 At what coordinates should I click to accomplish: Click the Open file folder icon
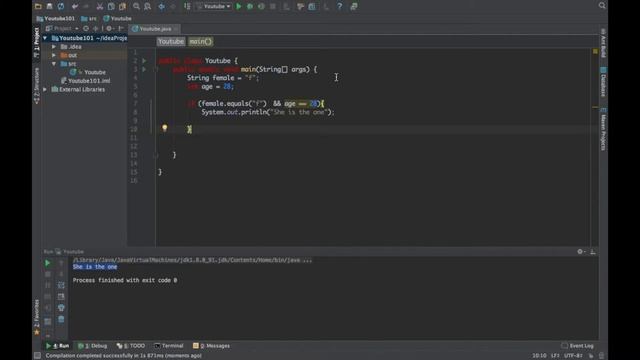coord(38,6)
